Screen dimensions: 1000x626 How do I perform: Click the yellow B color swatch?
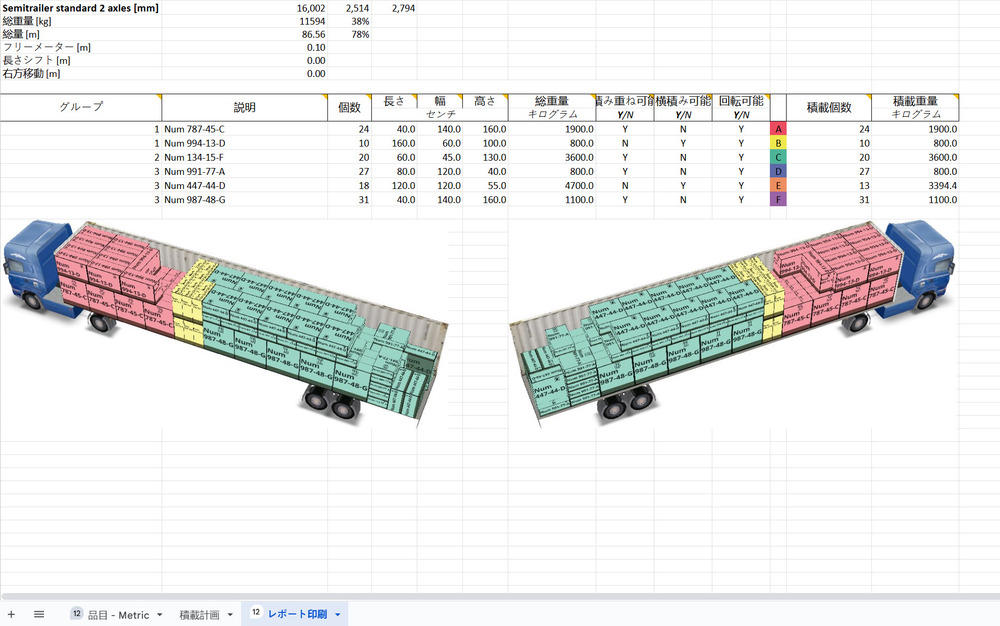(778, 143)
